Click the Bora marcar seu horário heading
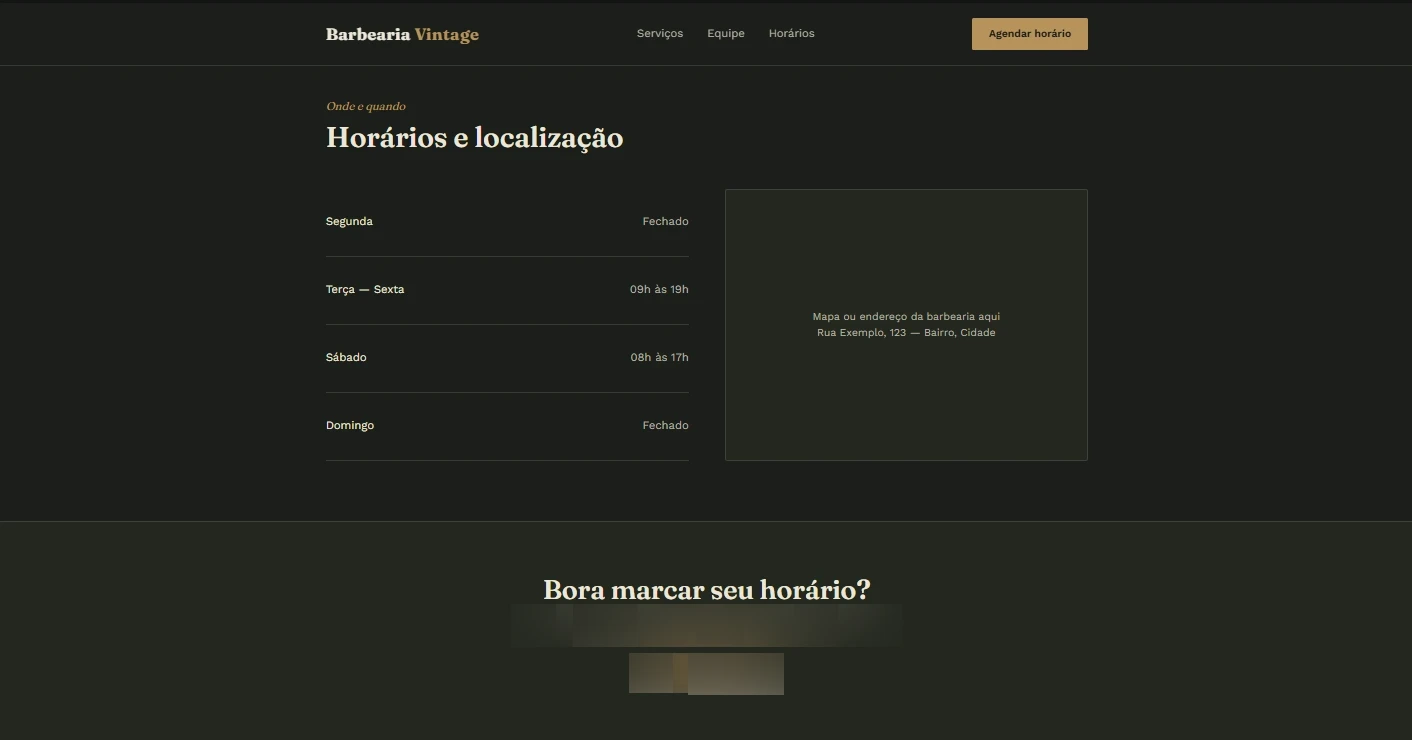The image size is (1412, 740). [706, 590]
